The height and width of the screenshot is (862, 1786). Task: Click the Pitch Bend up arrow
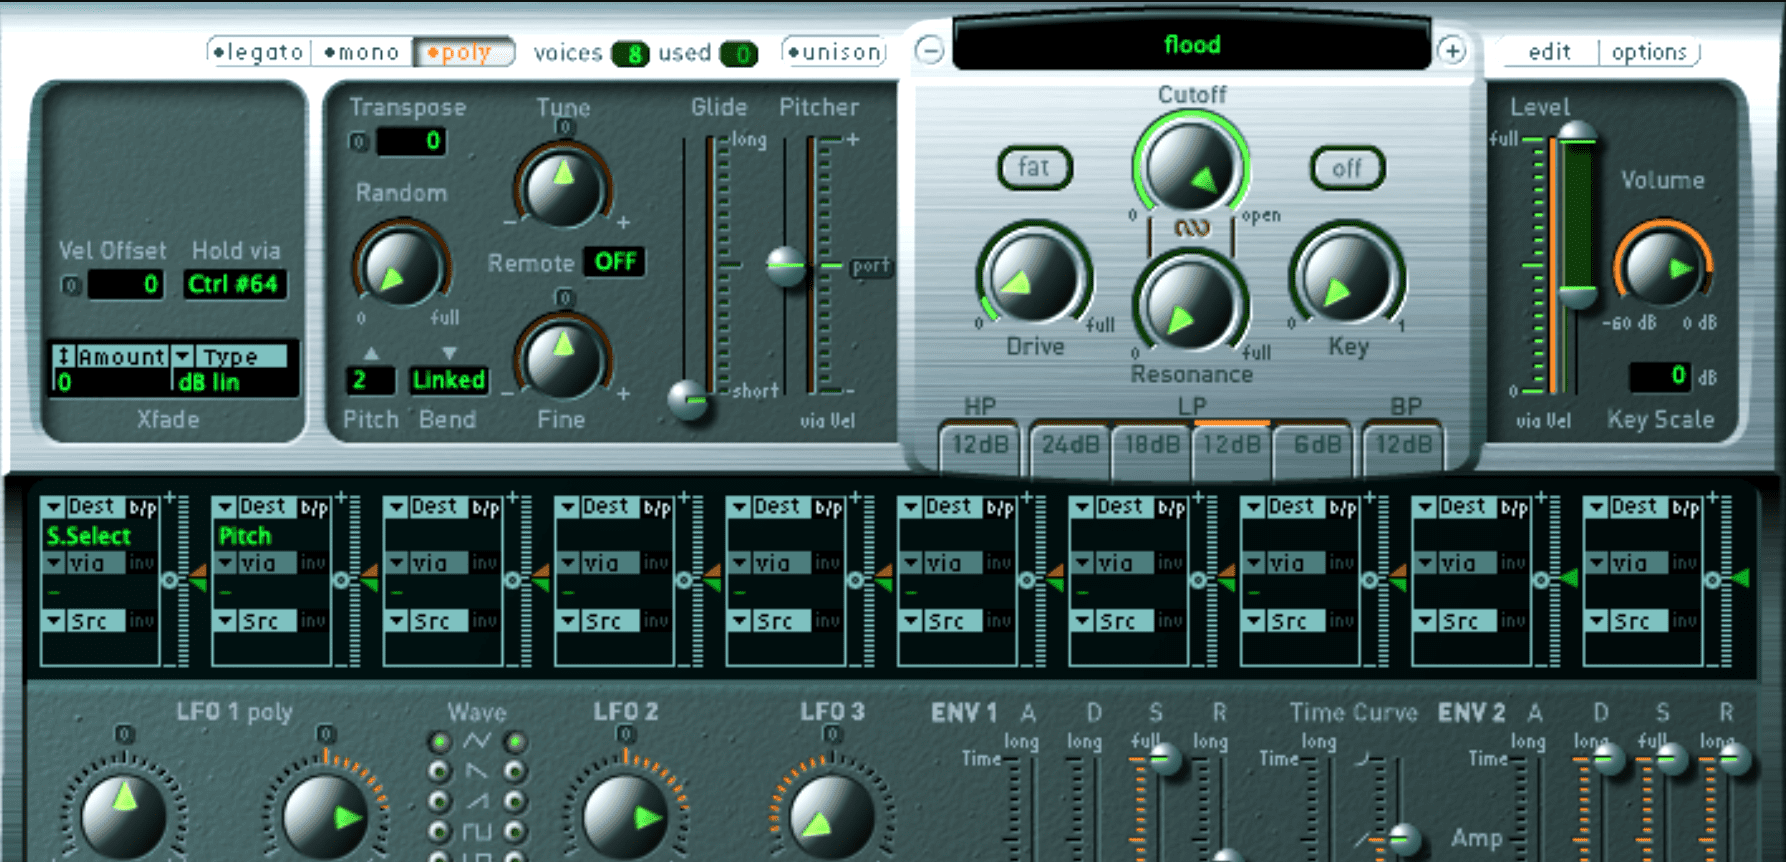372,353
